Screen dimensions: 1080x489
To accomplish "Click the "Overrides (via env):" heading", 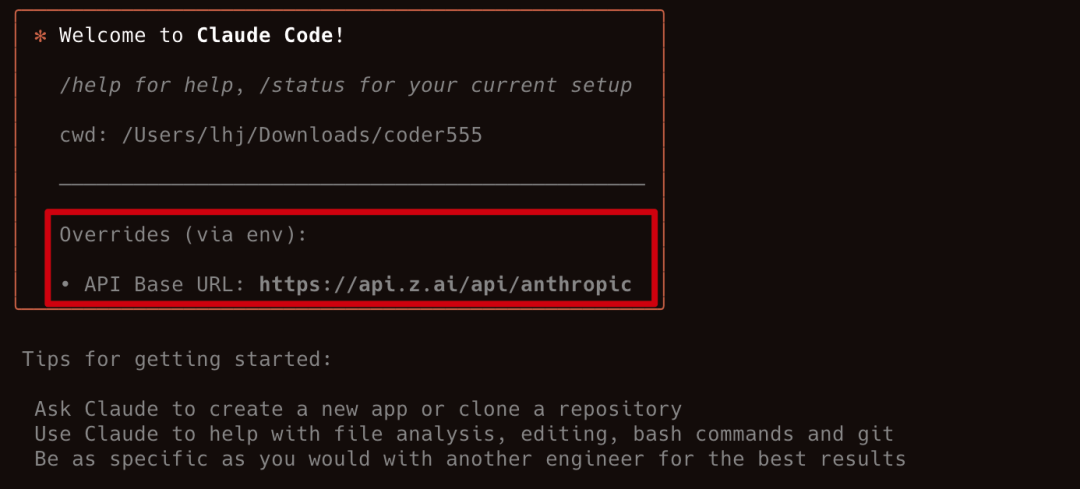I will click(183, 234).
